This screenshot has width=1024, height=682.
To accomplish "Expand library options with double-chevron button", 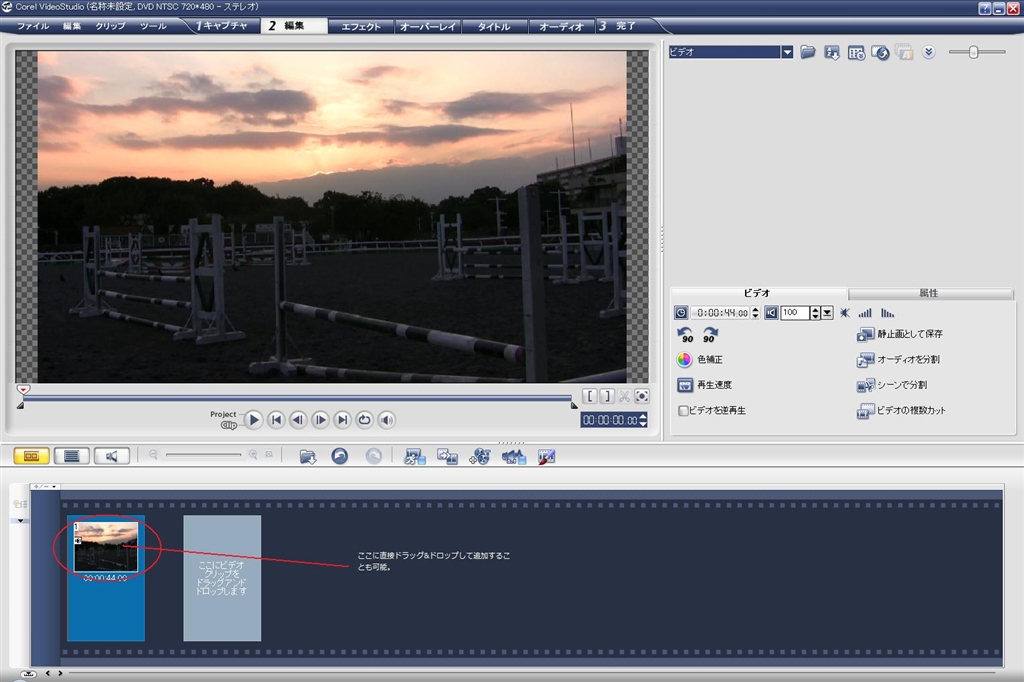I will 928,52.
